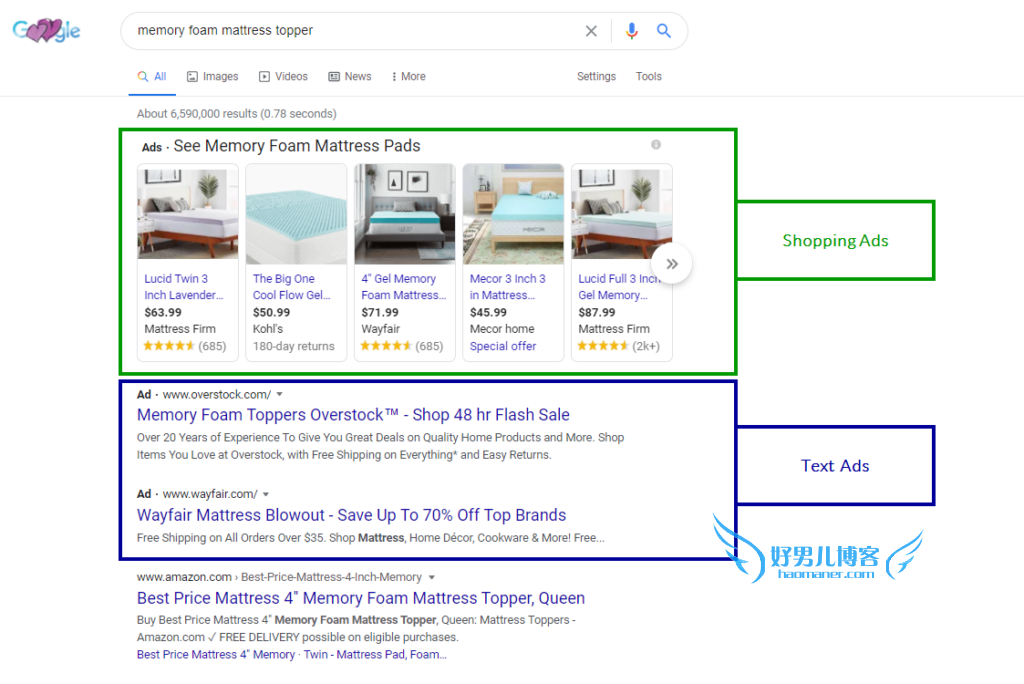Expand the amazon.com result dropdown arrow
1024x684 pixels.
click(432, 577)
